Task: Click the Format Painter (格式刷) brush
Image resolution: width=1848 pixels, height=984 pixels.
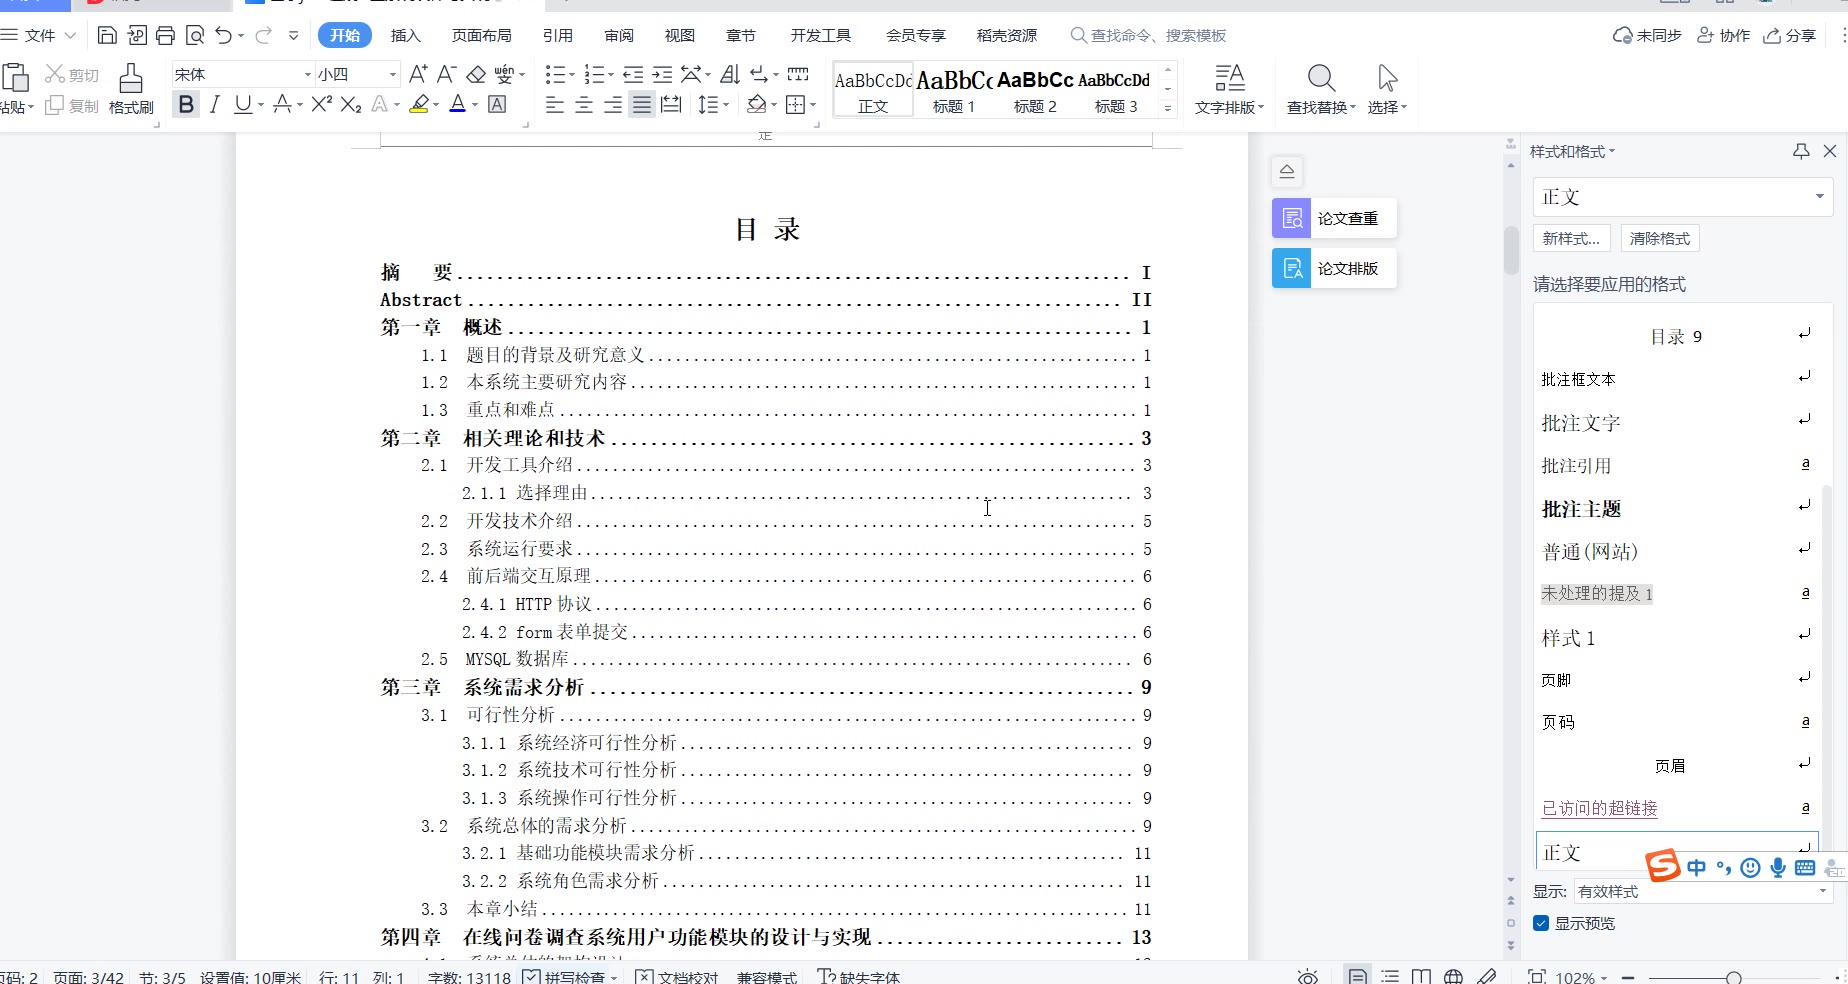Action: point(131,89)
